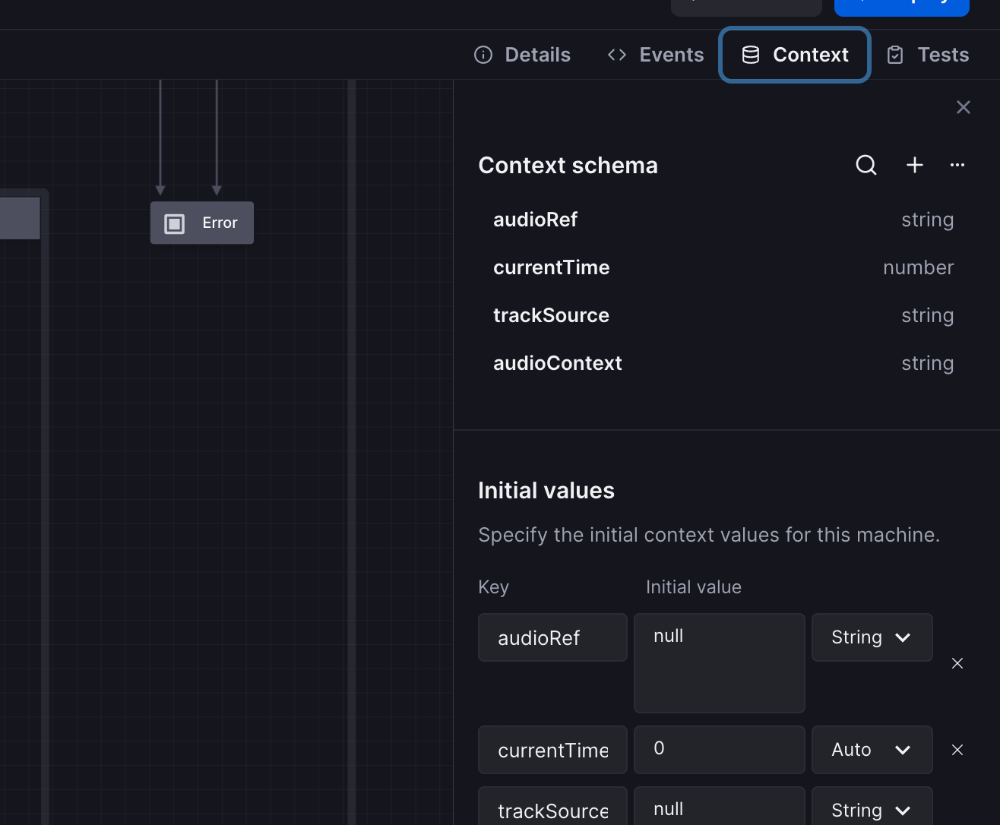Expand the trackSource String type dropdown
This screenshot has height=825, width=1000.
pyautogui.click(x=871, y=810)
